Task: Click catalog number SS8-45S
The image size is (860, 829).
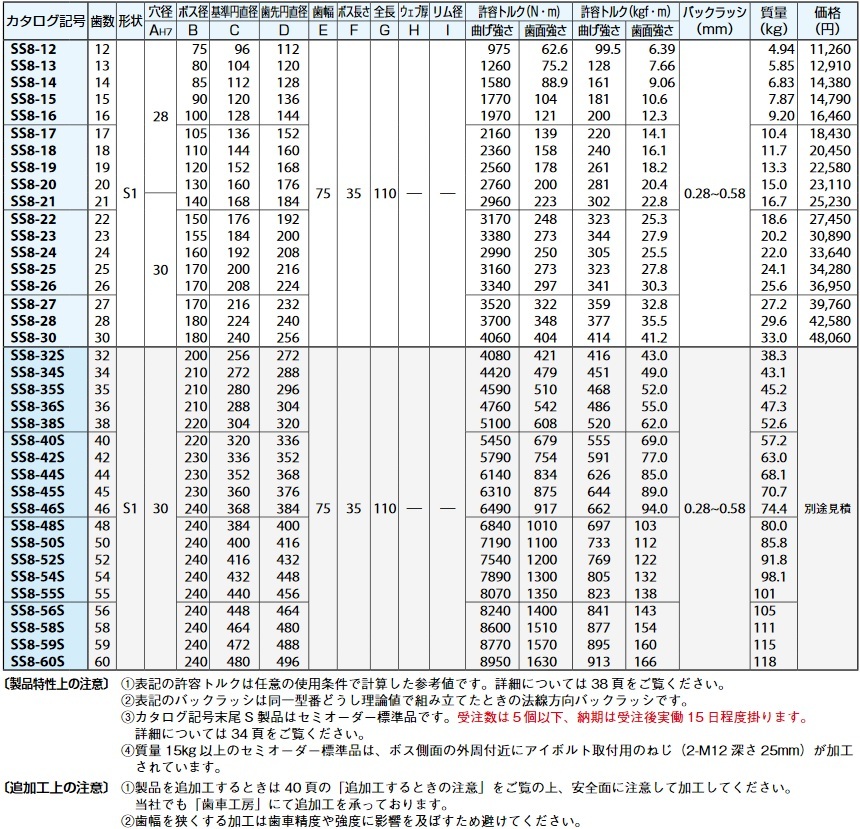Action: [37, 492]
